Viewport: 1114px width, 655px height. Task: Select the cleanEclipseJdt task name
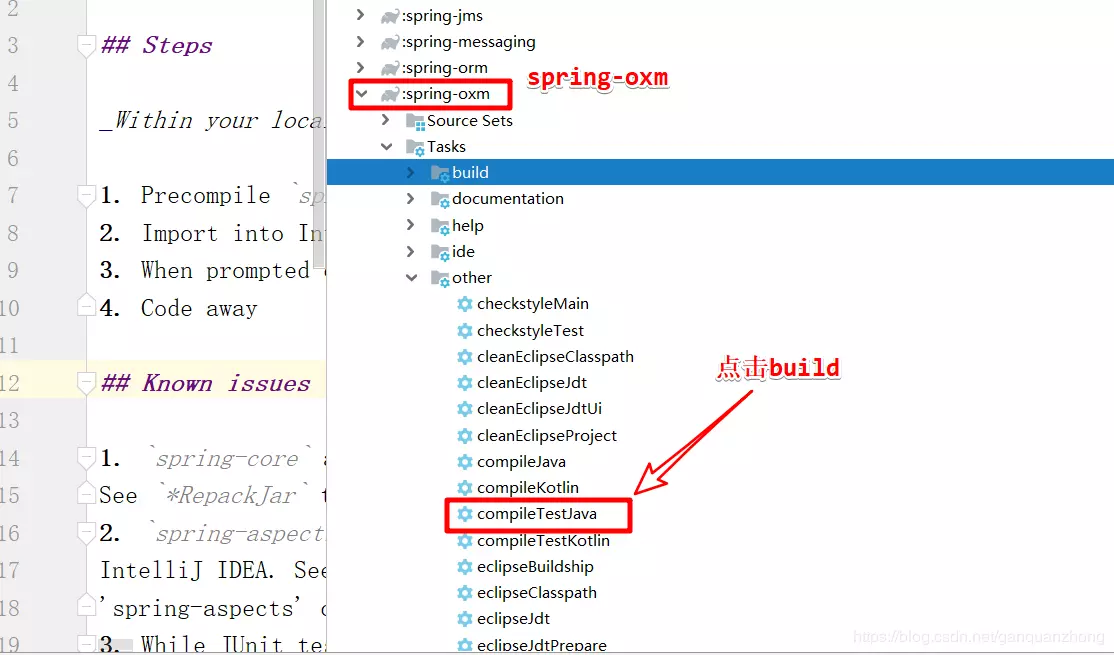(532, 383)
